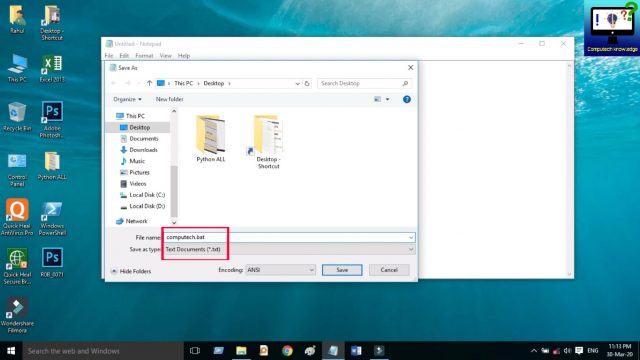Launch Quick Heal AntiVirus Pro shortcut
This screenshot has height=360, width=640.
pyautogui.click(x=17, y=217)
